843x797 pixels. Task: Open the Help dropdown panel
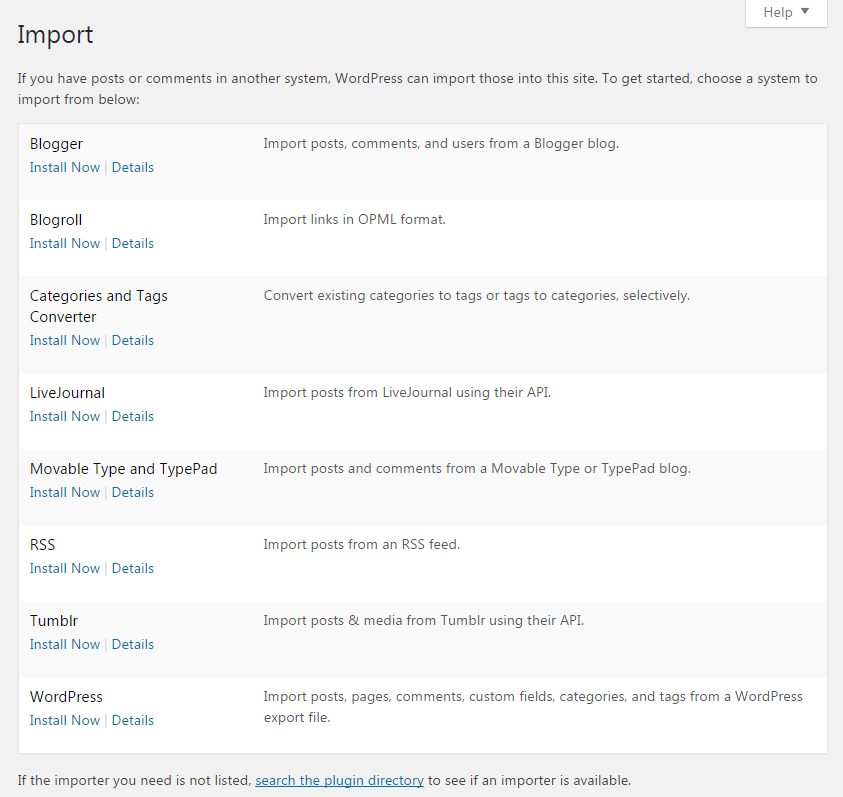779,13
